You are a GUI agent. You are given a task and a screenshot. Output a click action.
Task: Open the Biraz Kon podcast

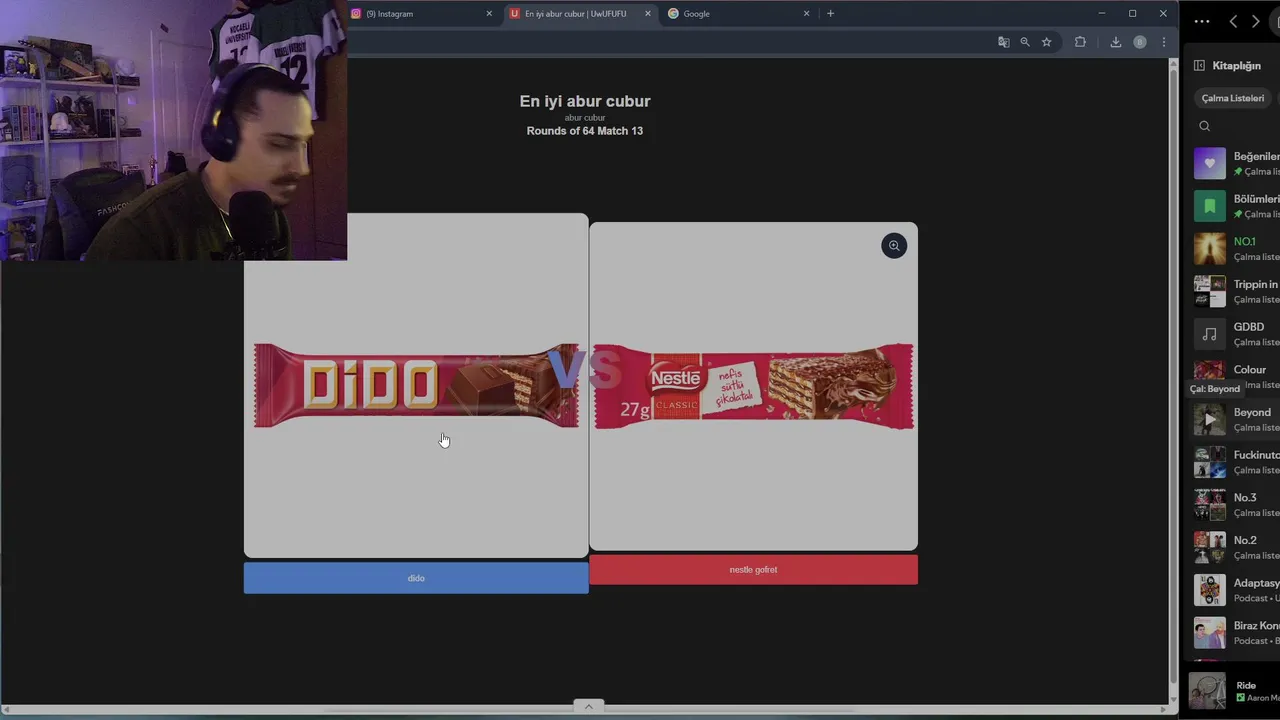point(1236,633)
